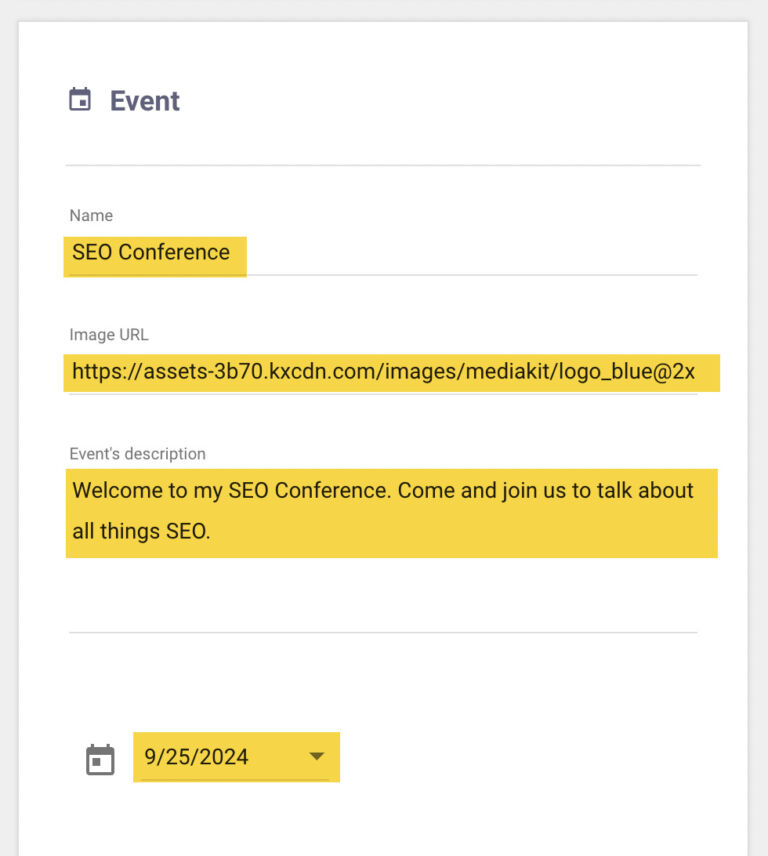Click the Event's description label
Screen dimensions: 768x856
136,453
